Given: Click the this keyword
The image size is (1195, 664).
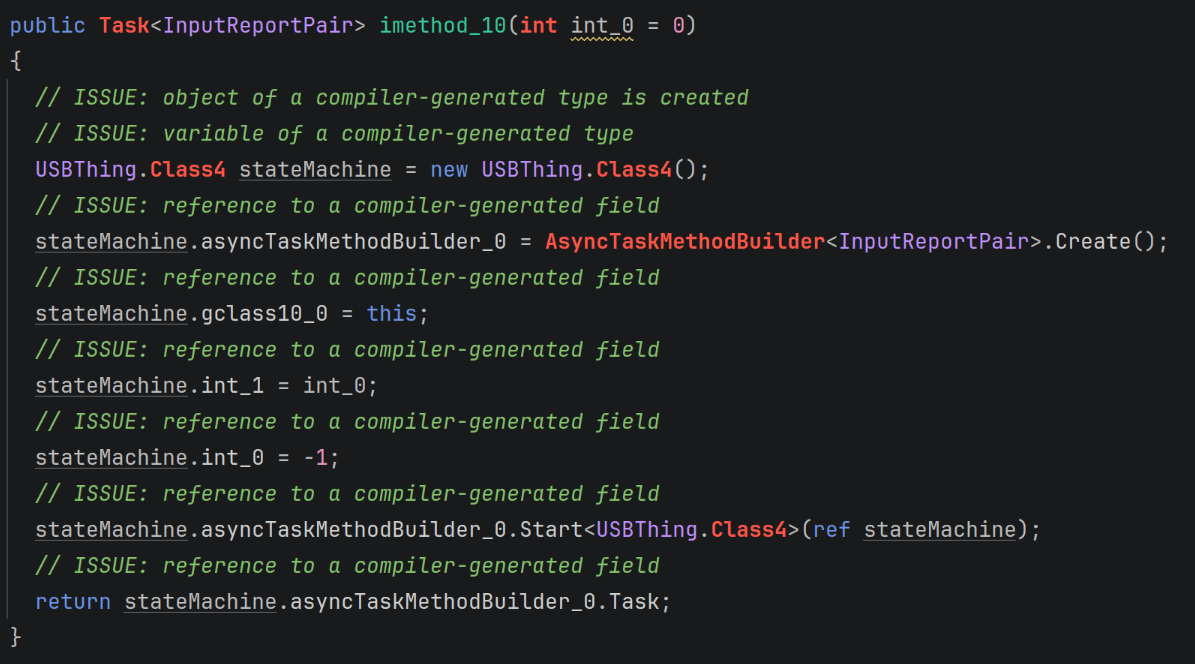Looking at the screenshot, I should (391, 314).
